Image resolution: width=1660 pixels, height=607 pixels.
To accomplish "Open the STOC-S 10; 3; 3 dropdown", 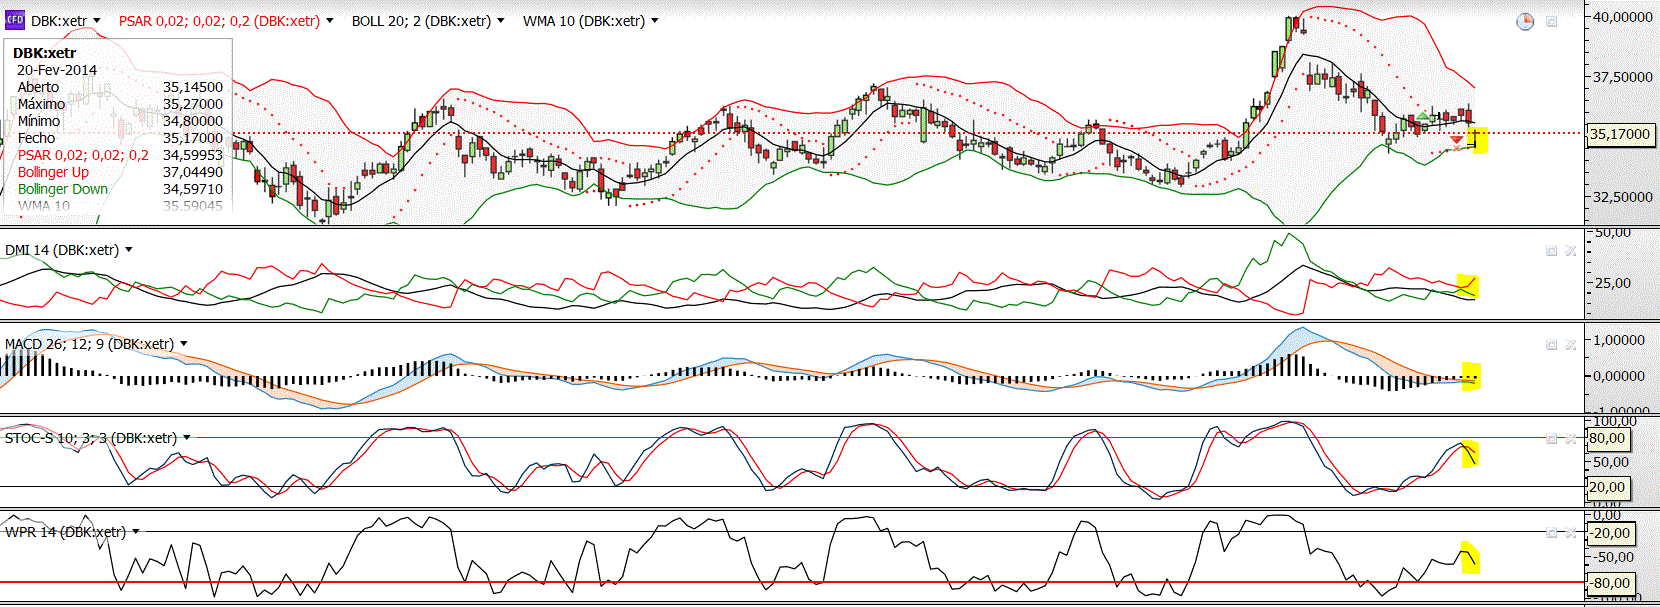I will pyautogui.click(x=186, y=438).
